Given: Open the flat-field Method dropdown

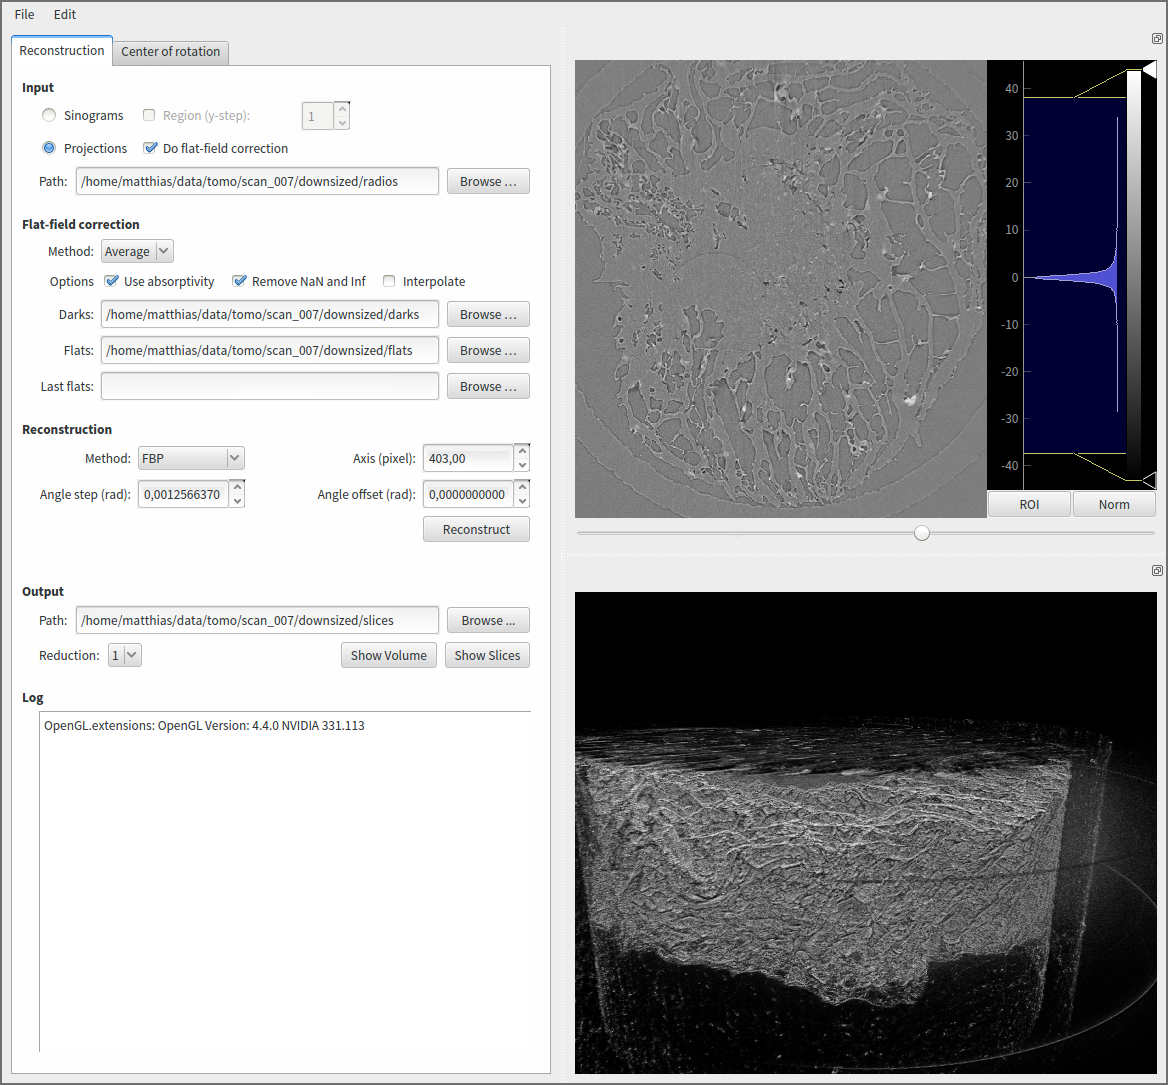Looking at the screenshot, I should coord(138,252).
